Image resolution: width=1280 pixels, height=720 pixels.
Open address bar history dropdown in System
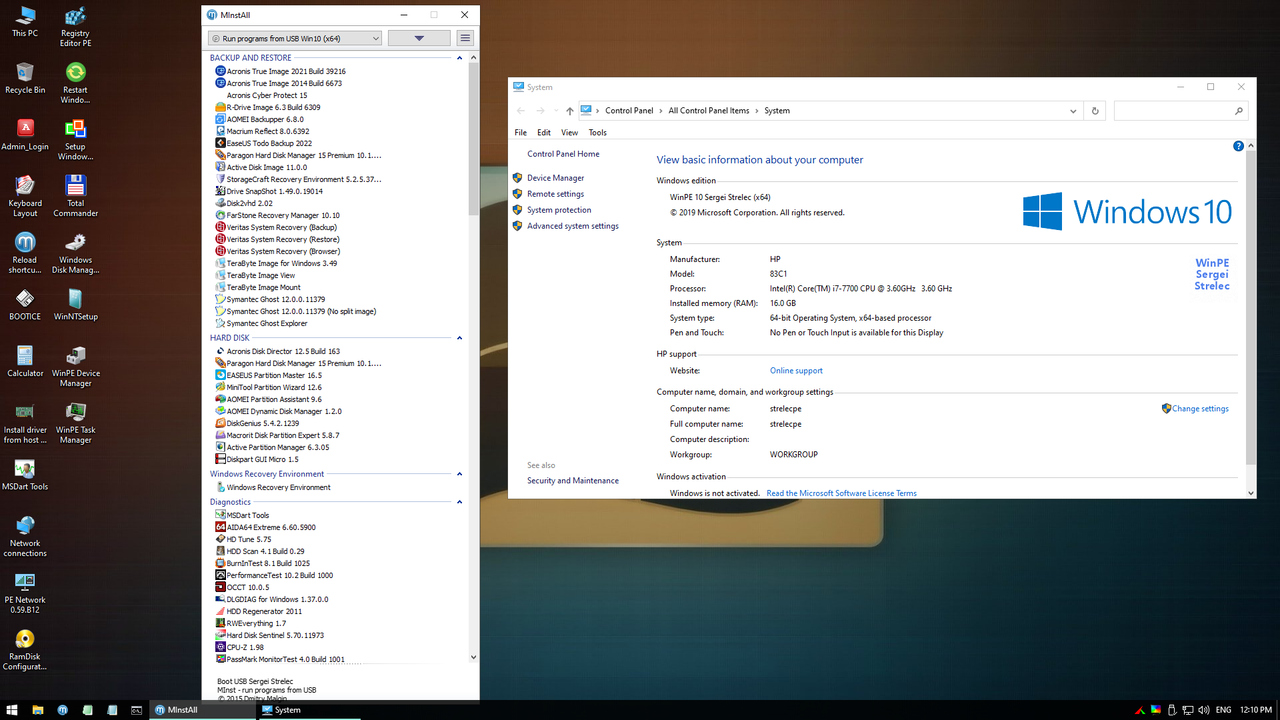1073,111
